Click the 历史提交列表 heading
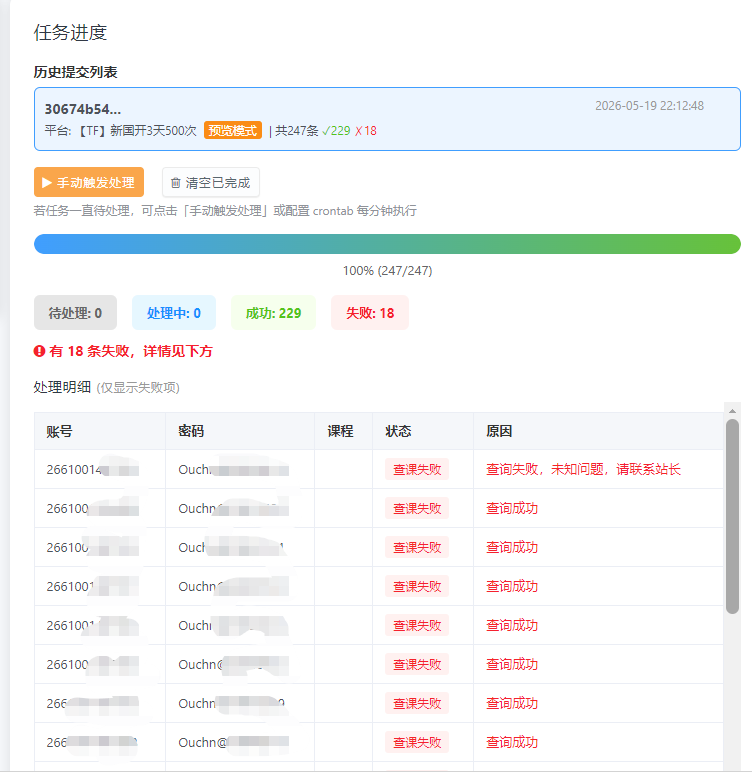Screen dimensions: 752x772 click(75, 72)
